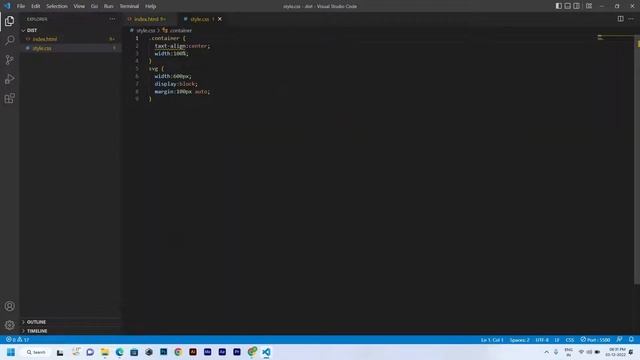This screenshot has height=360, width=640.
Task: Switch to the index.html editor tab
Action: pyautogui.click(x=150, y=19)
